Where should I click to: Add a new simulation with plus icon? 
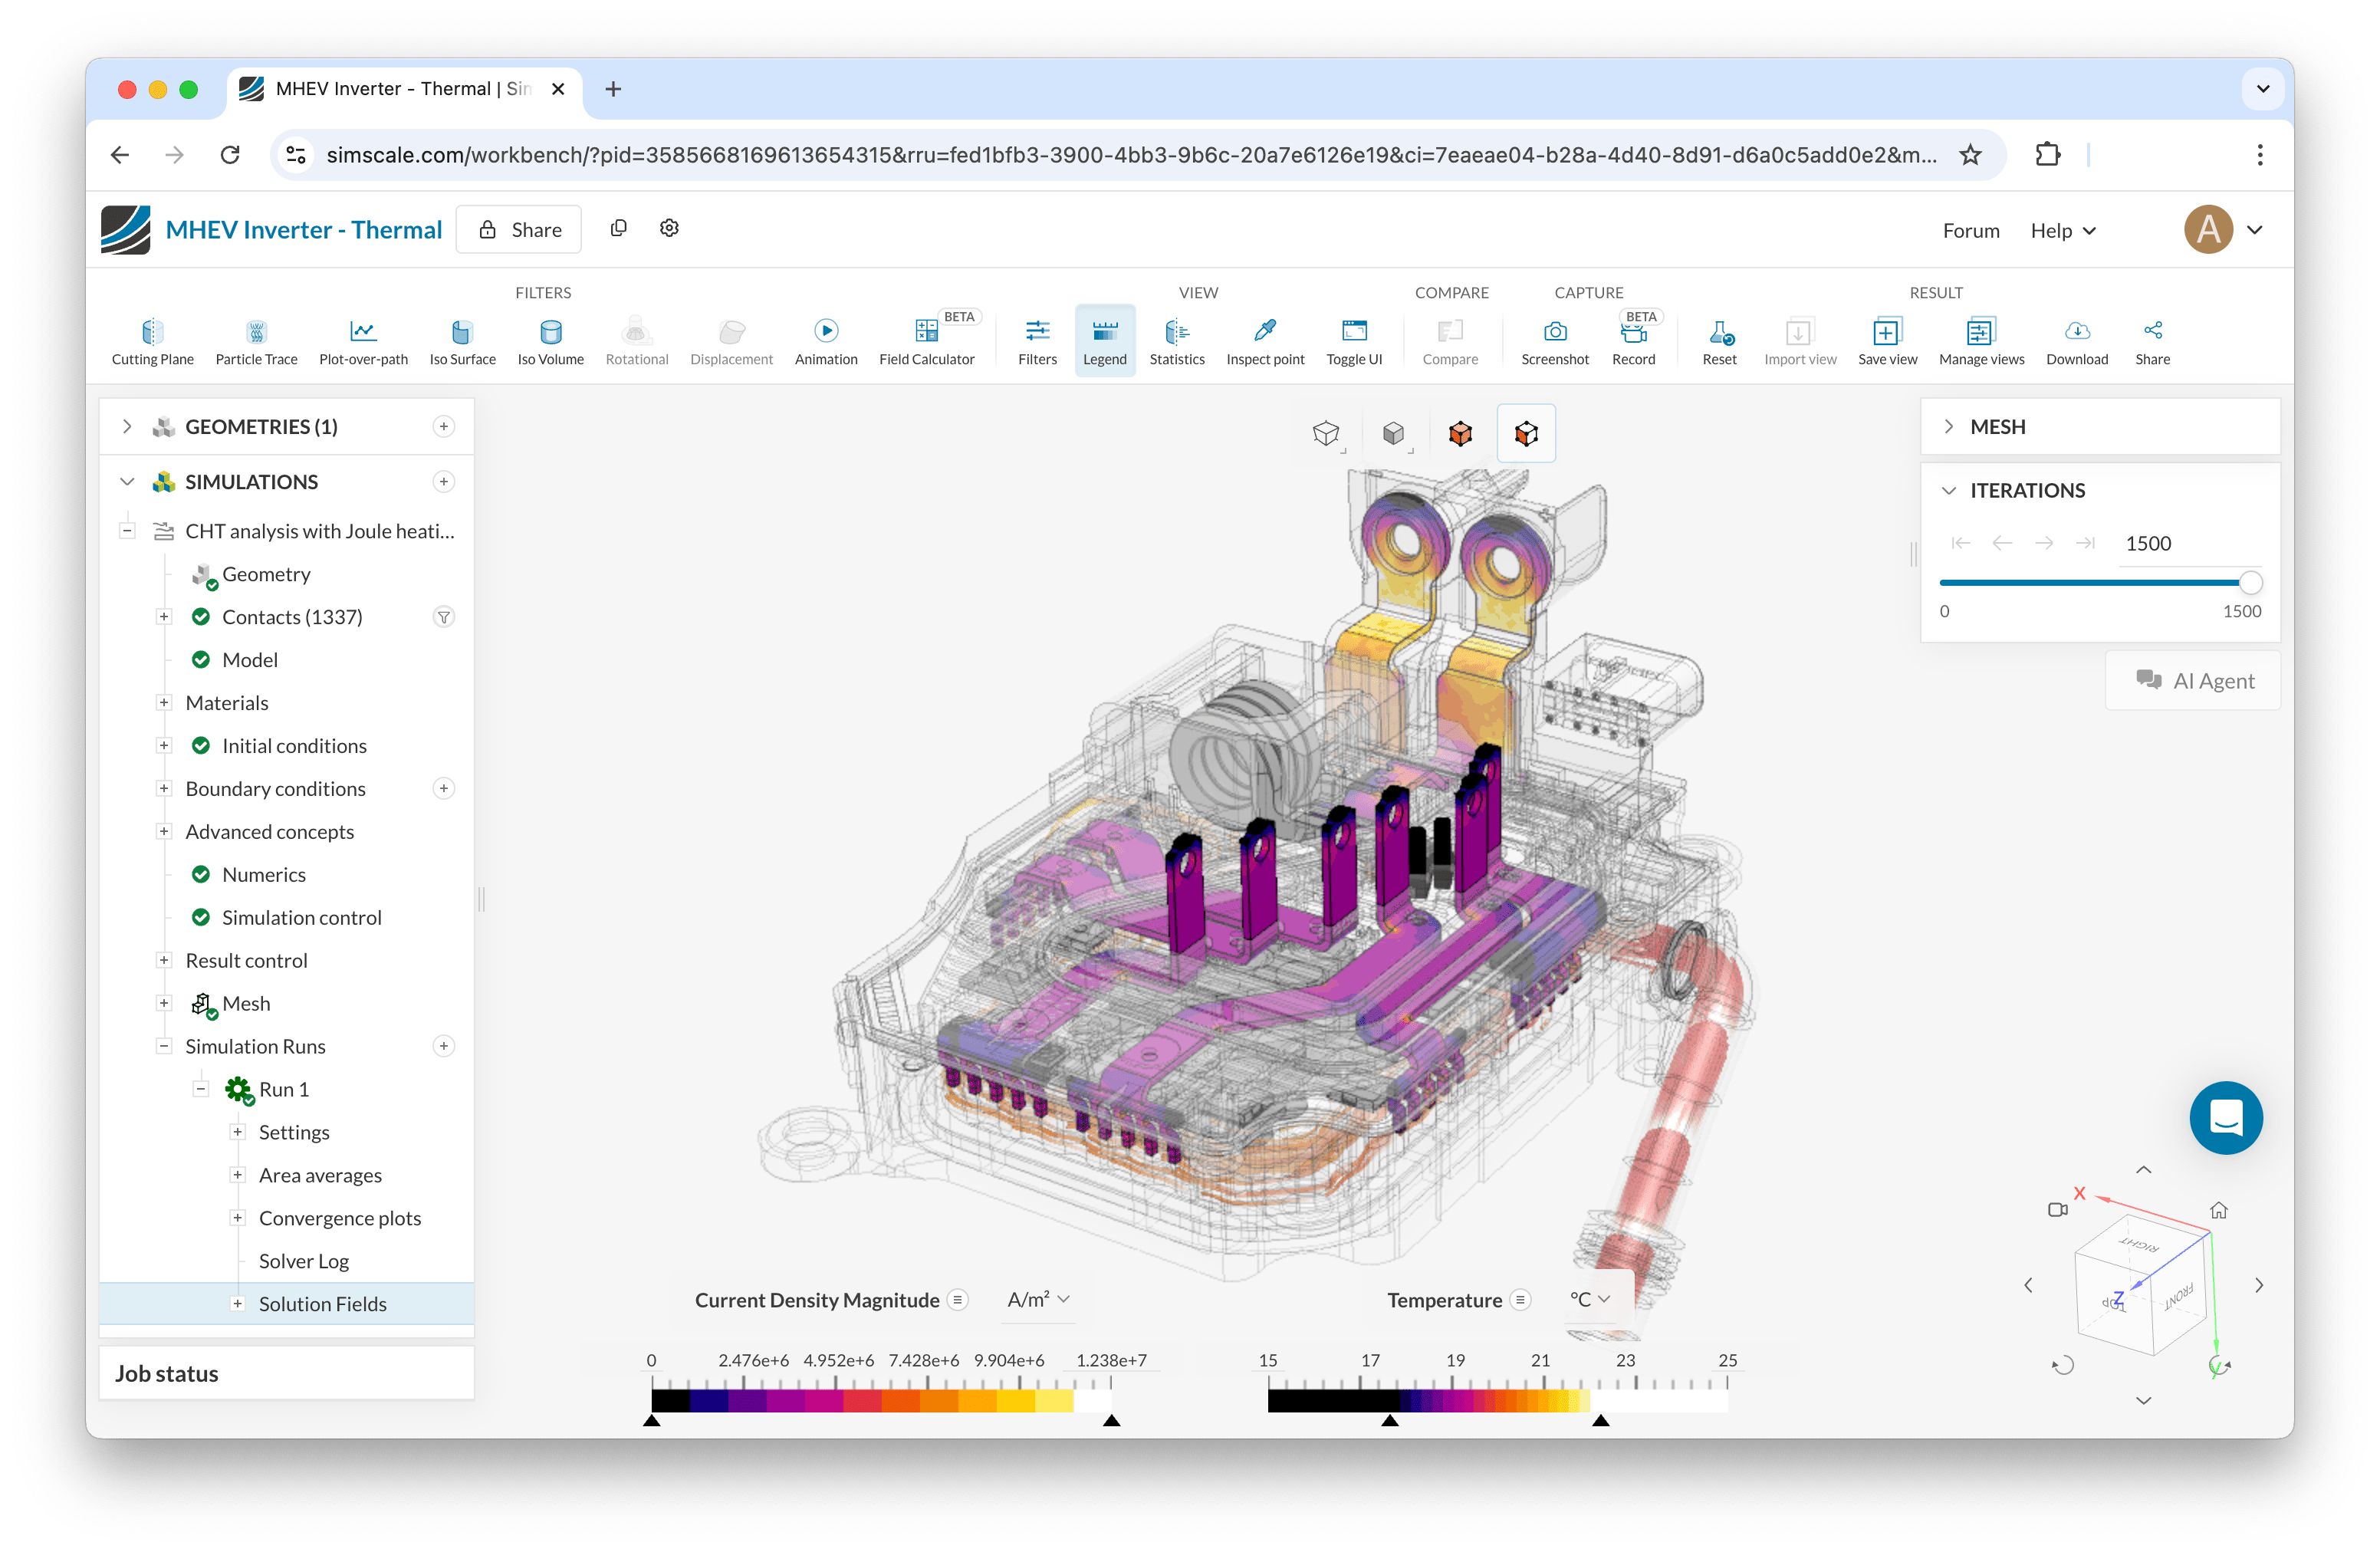(444, 482)
